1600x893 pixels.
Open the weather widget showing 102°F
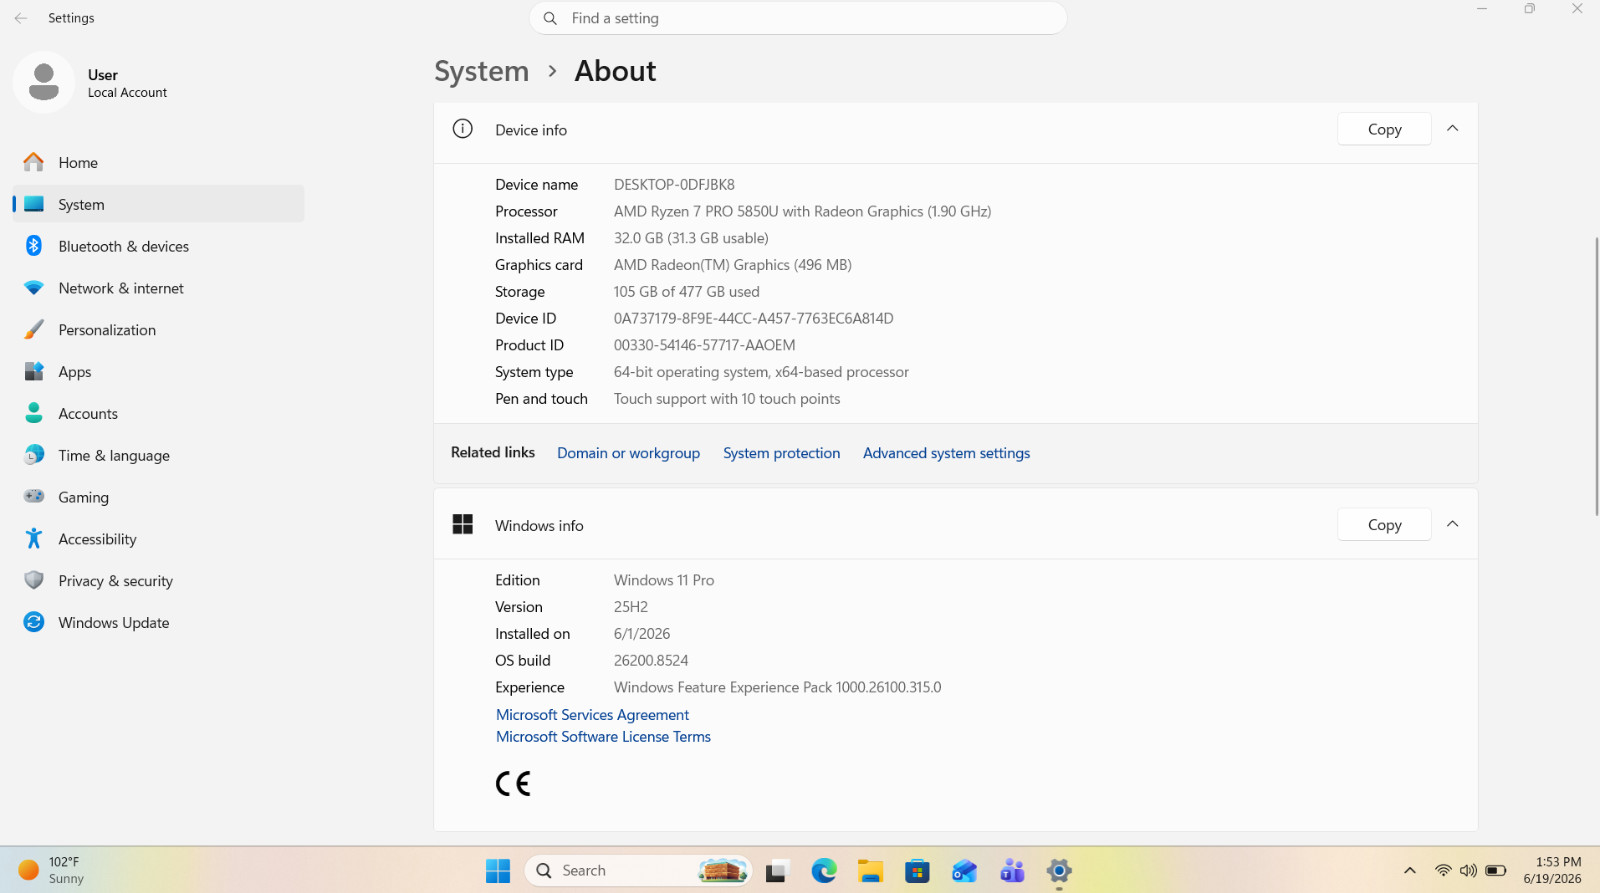52,871
